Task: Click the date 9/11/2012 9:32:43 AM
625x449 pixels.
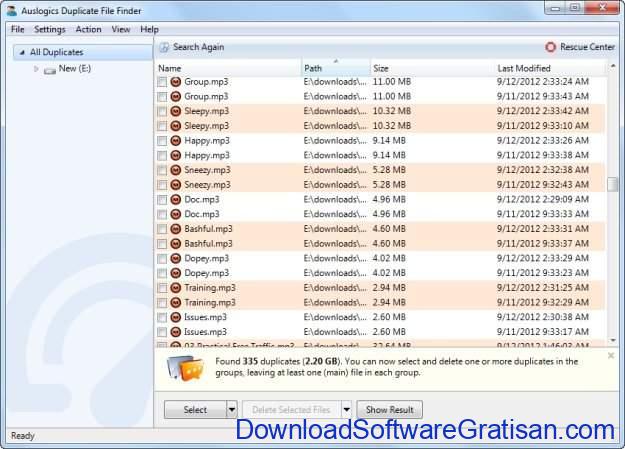Action: (542, 185)
